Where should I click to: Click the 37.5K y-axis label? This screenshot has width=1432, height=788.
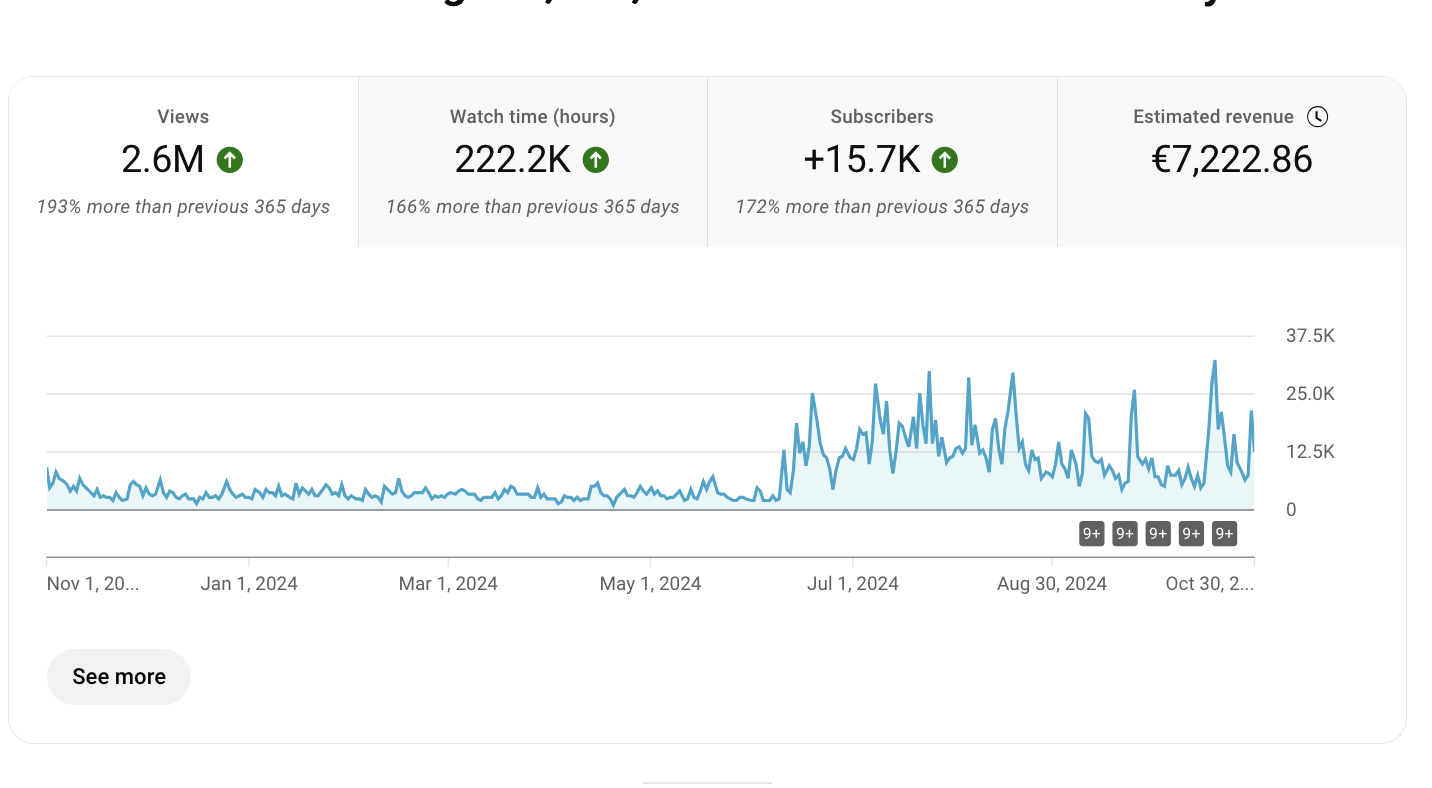[1310, 336]
